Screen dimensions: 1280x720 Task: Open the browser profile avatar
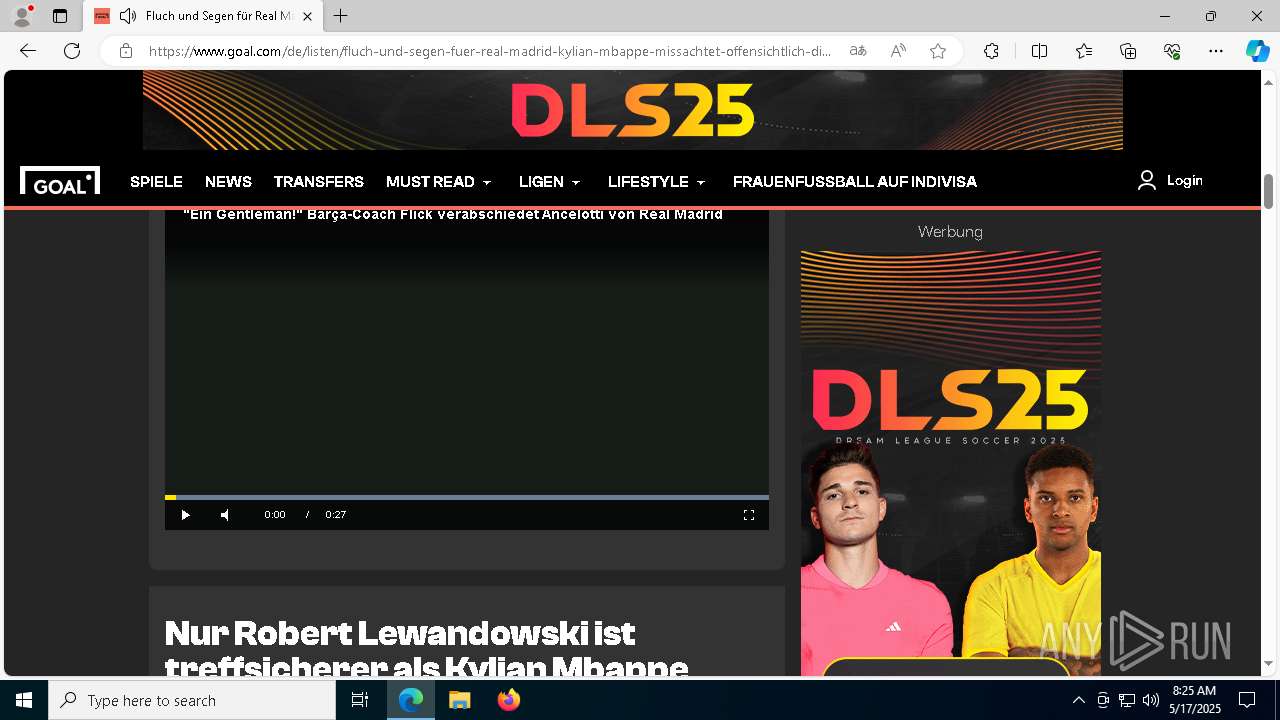(21, 16)
